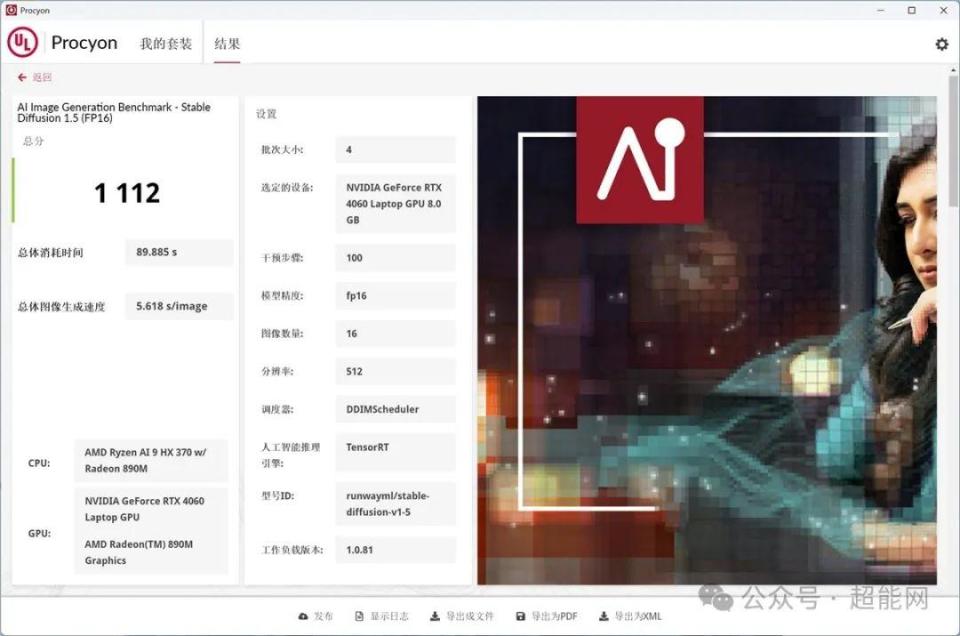
Task: Click the UL logo icon
Action: (22, 43)
